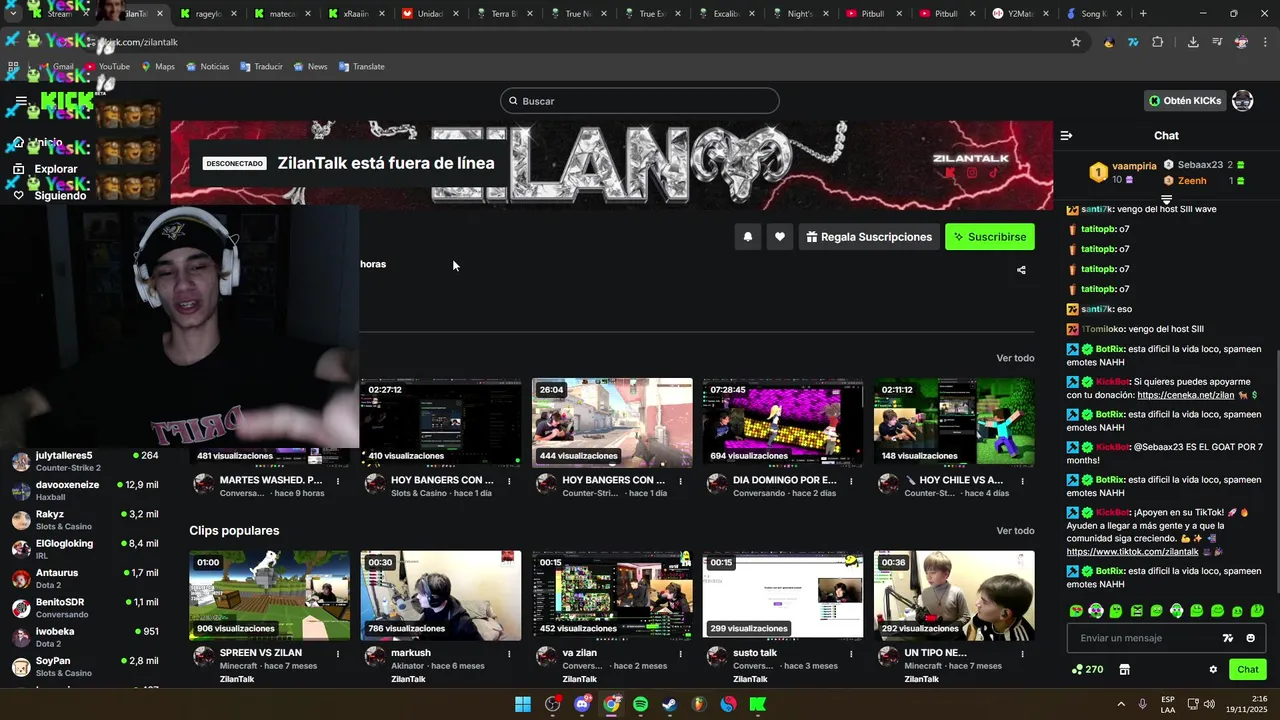Image resolution: width=1280 pixels, height=720 pixels.
Task: Bookmark this page with the star icon
Action: tap(1076, 42)
